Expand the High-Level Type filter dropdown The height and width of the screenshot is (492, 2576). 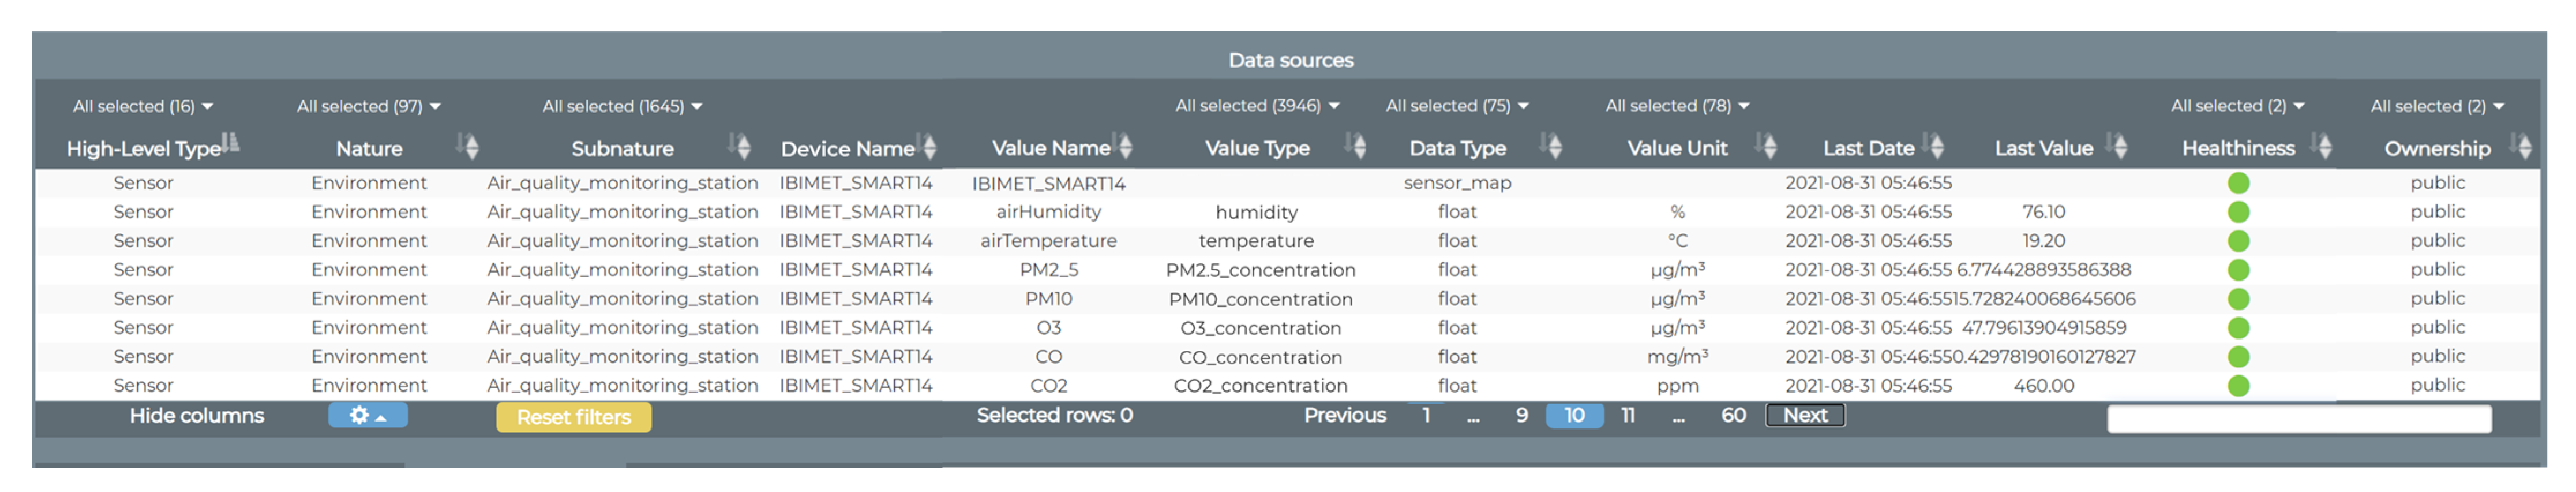(142, 106)
